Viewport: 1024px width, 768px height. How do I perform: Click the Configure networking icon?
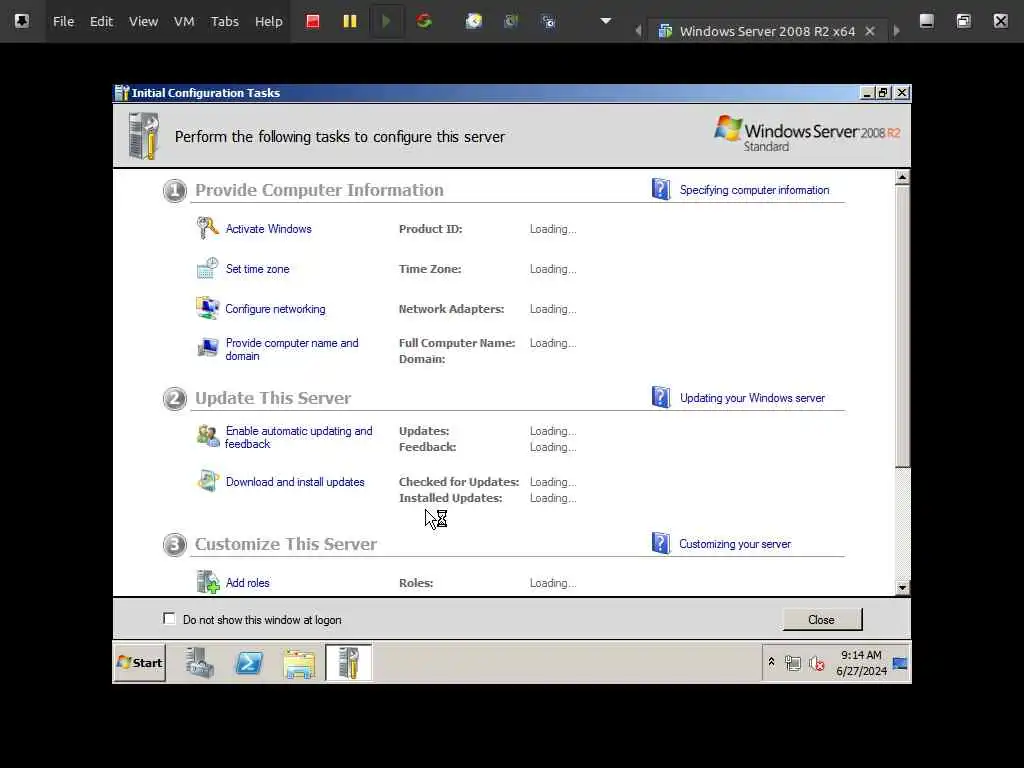click(x=208, y=308)
